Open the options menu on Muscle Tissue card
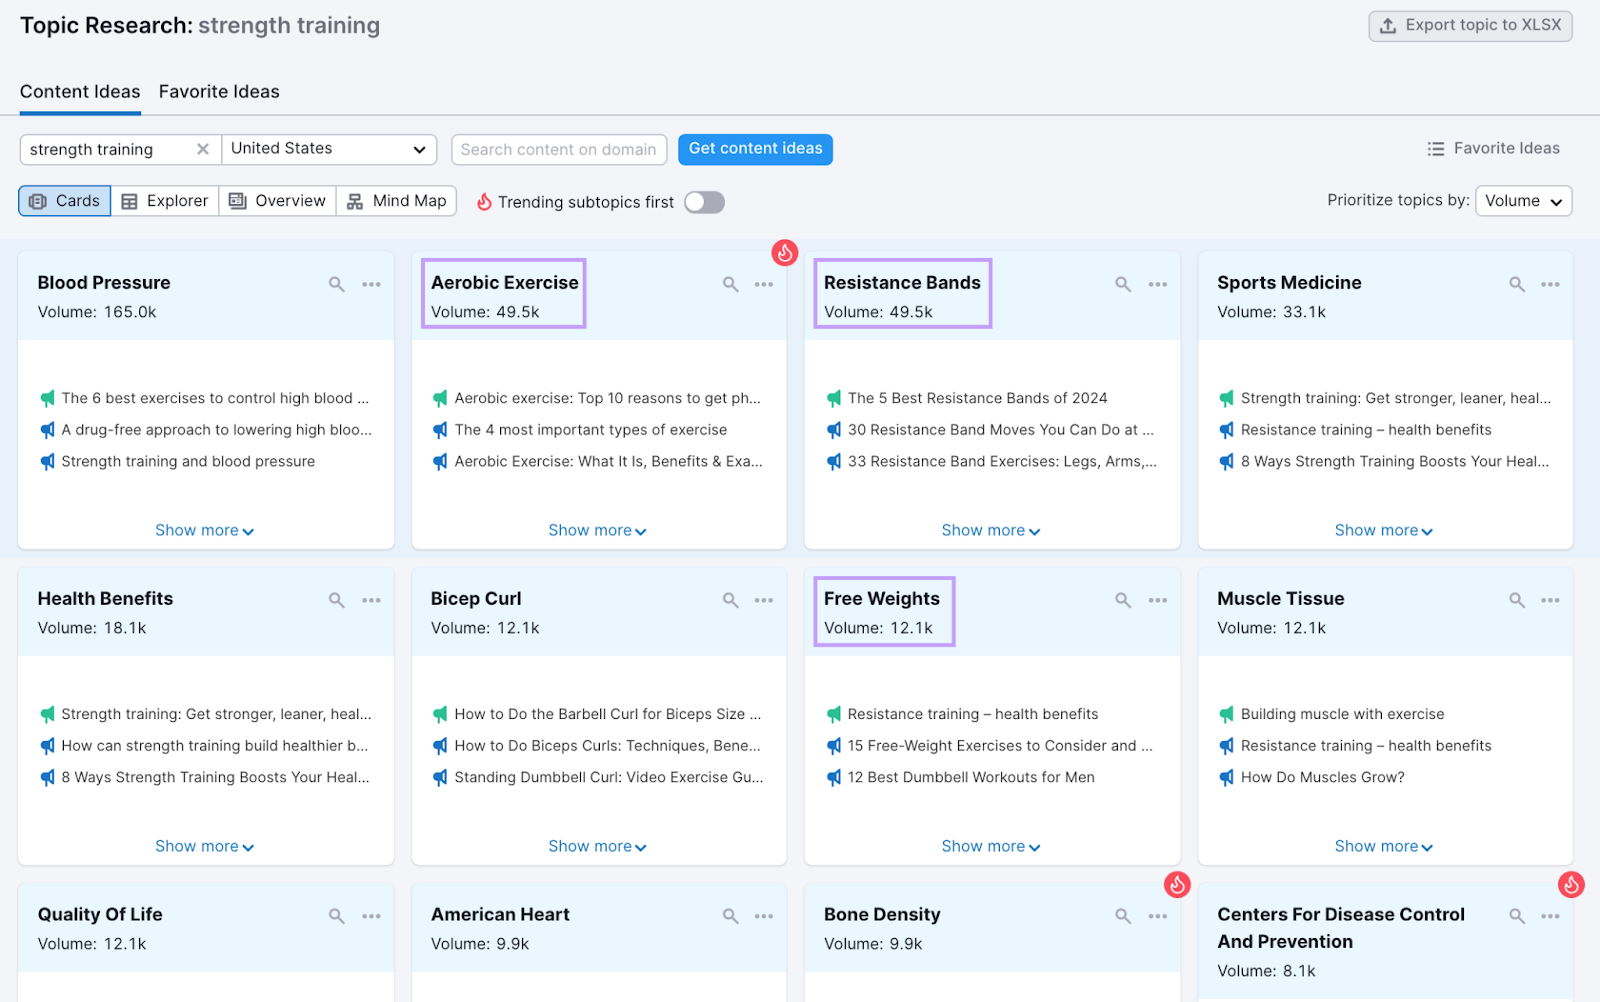Image resolution: width=1600 pixels, height=1002 pixels. click(1551, 600)
